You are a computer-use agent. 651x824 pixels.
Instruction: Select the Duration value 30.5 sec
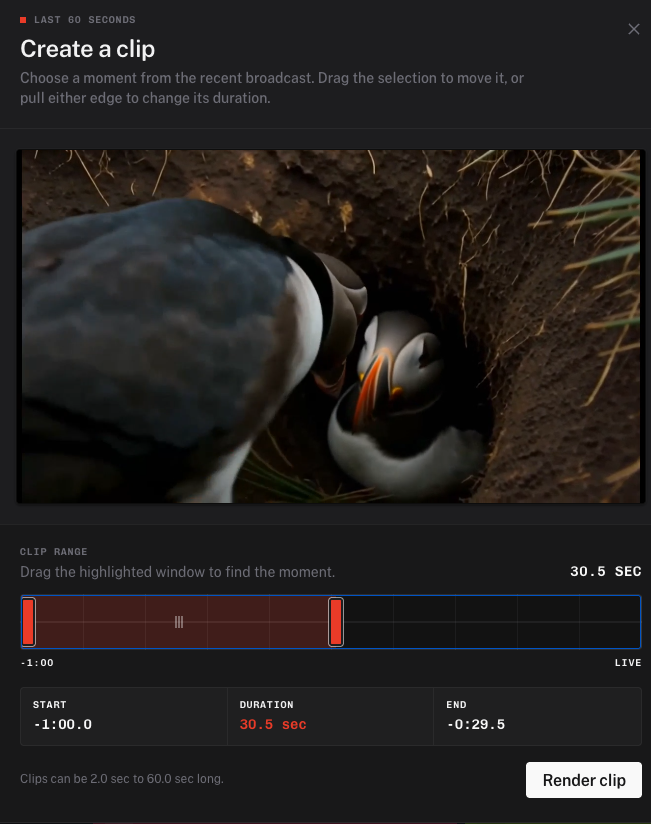click(x=273, y=724)
